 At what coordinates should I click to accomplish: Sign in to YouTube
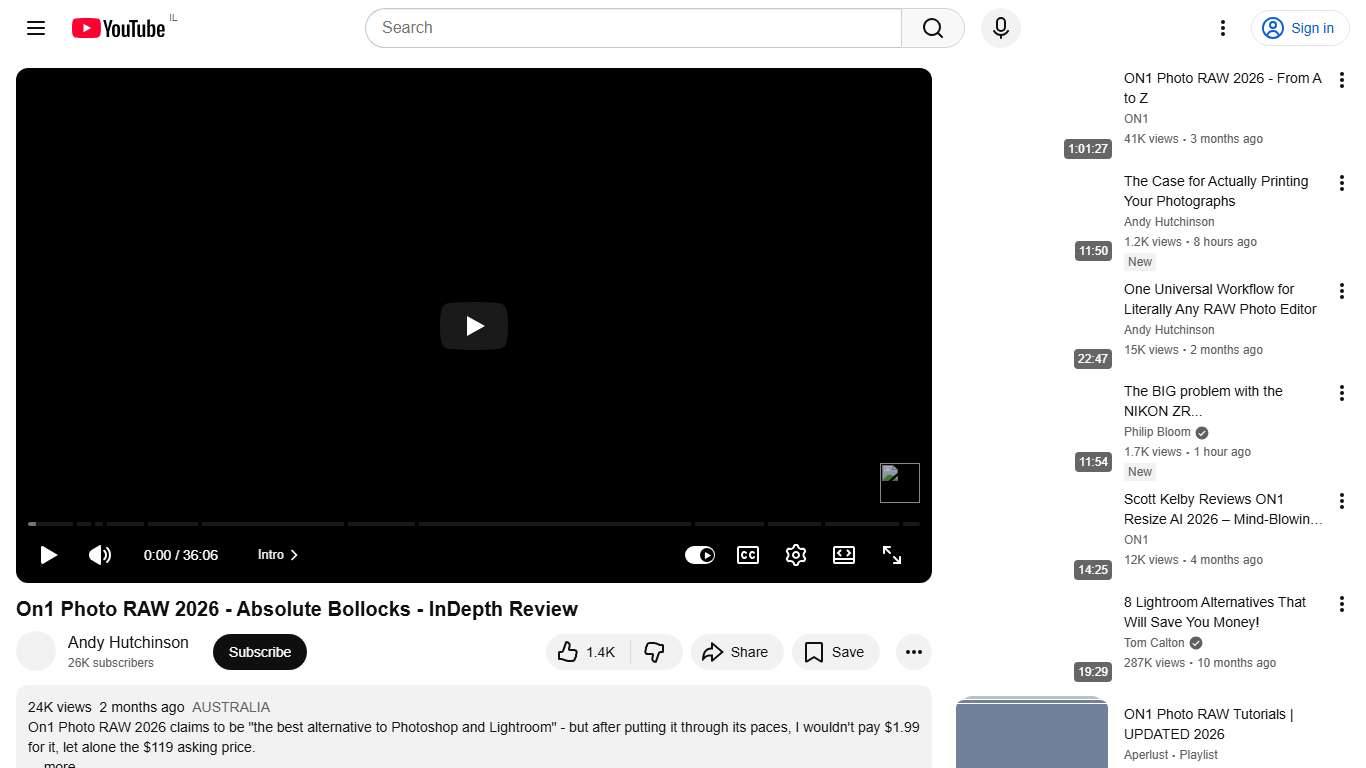(x=1300, y=28)
